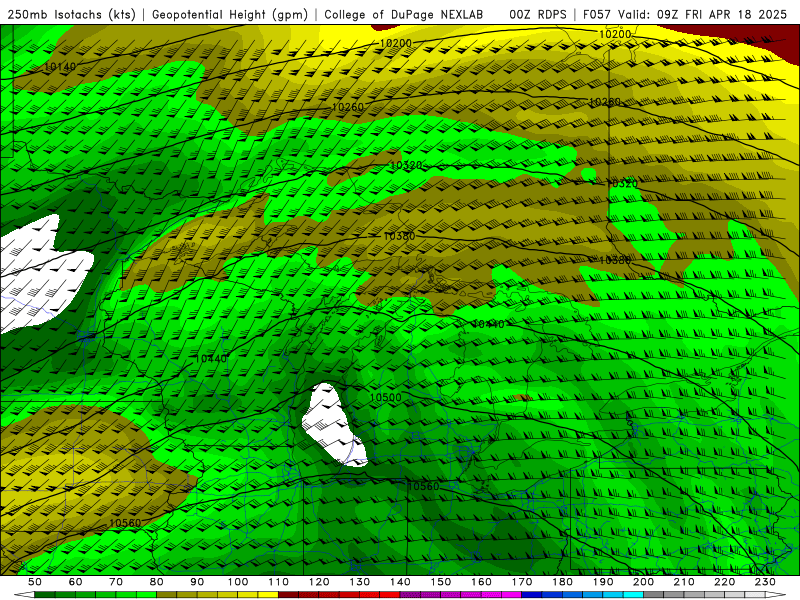Click the 80 value on the color scale
The height and width of the screenshot is (600, 800).
tap(157, 582)
